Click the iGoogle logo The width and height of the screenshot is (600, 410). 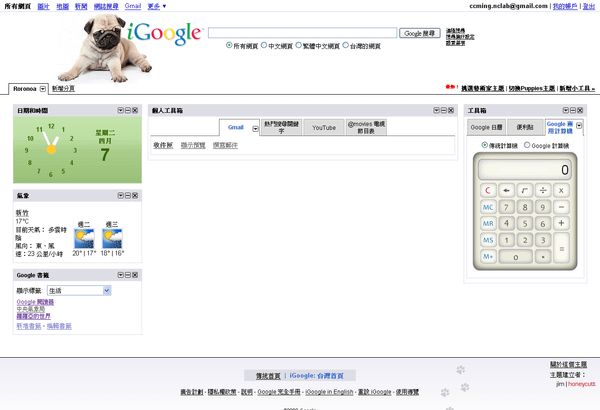(x=164, y=33)
